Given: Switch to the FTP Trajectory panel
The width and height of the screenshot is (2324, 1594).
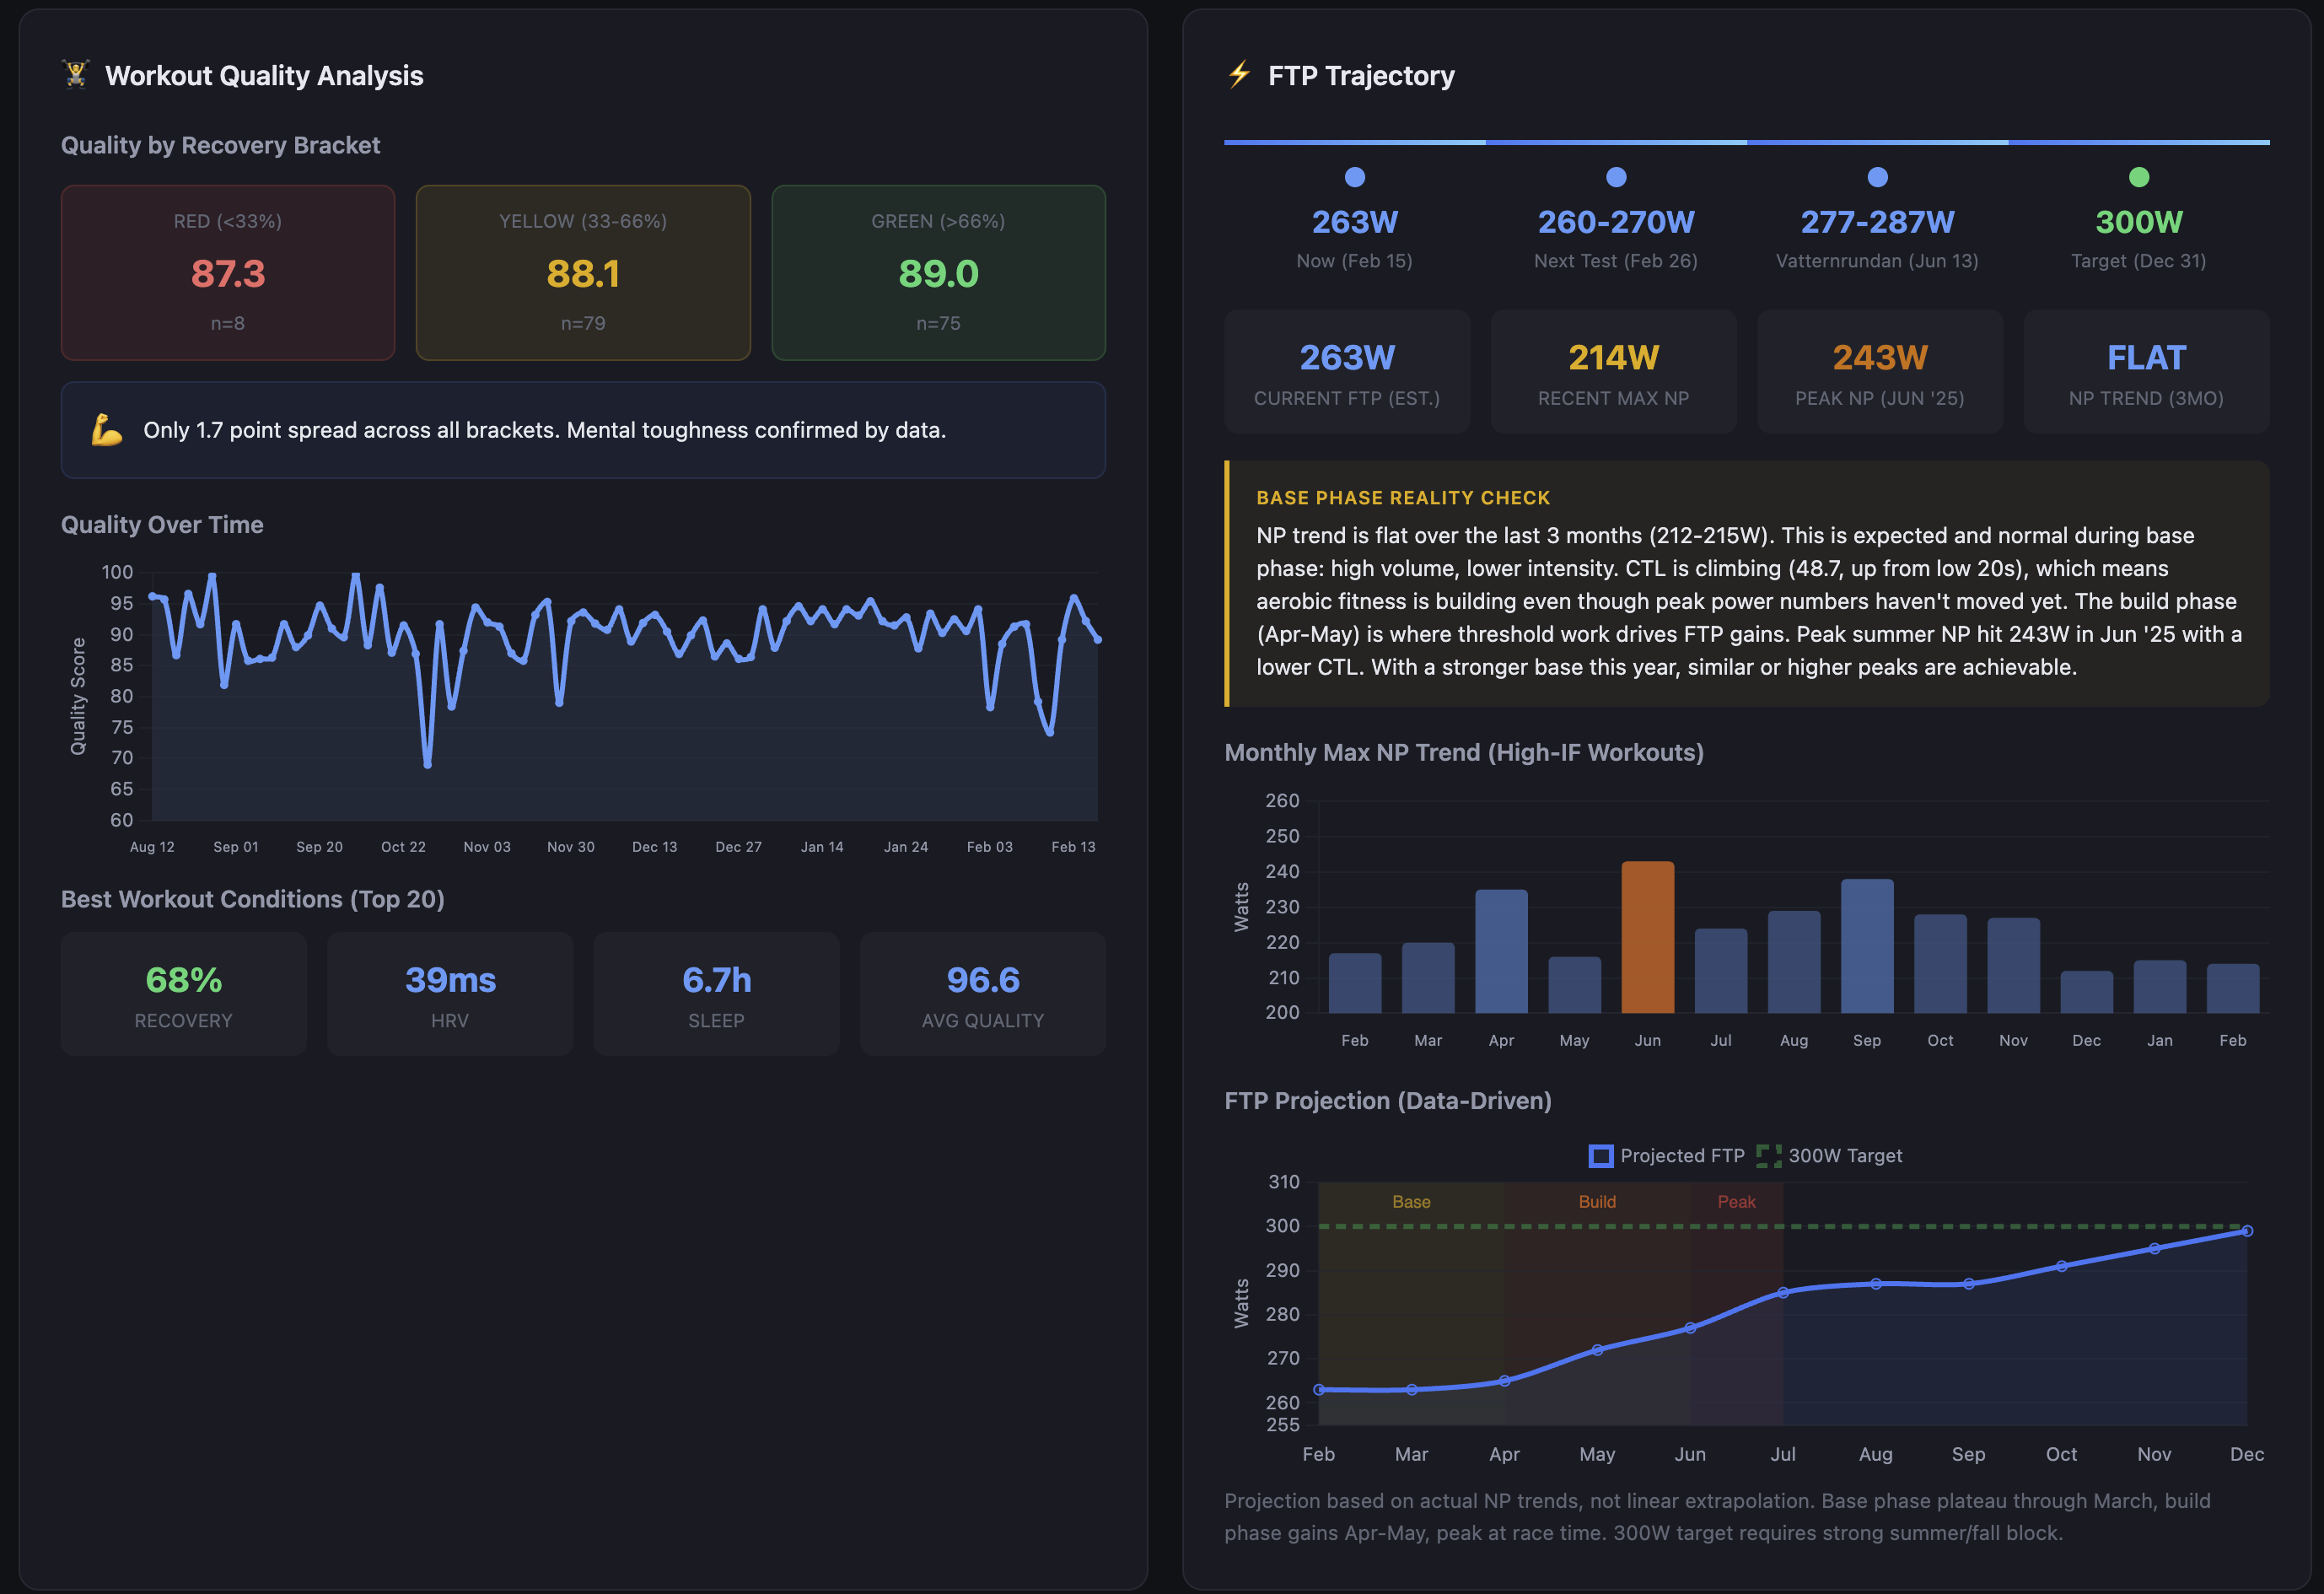Looking at the screenshot, I should coord(1362,75).
